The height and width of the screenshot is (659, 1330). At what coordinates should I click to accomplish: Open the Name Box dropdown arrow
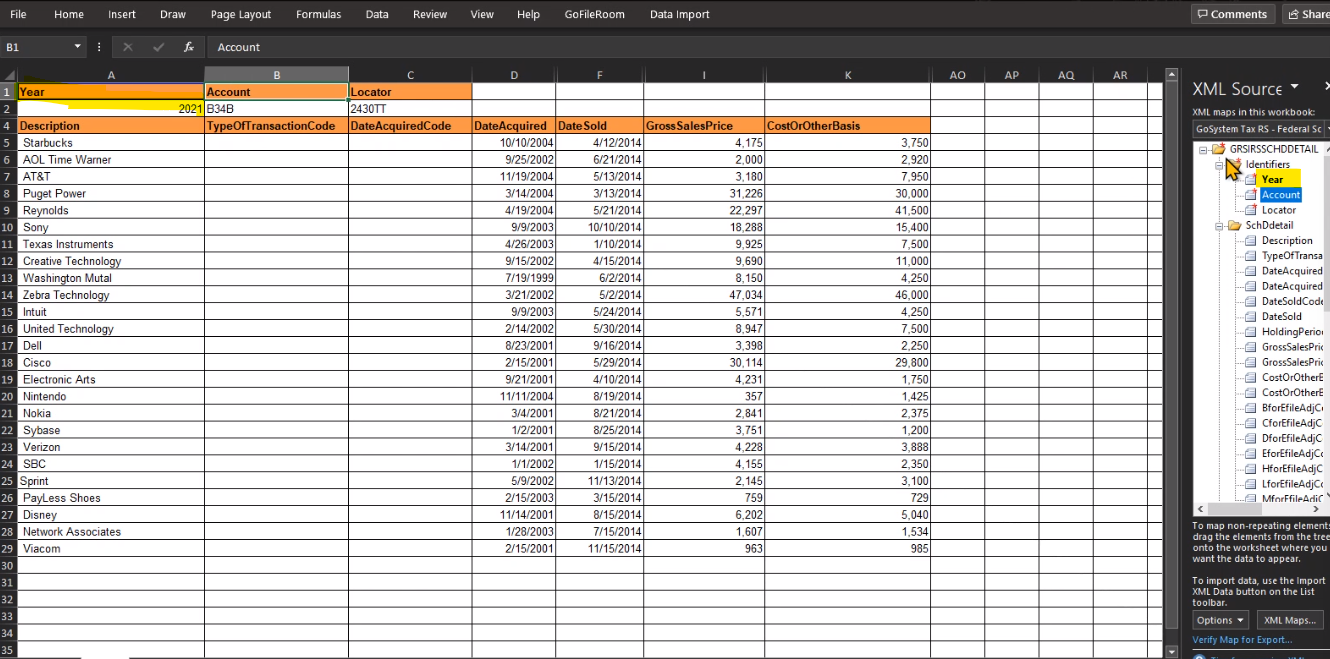click(78, 47)
